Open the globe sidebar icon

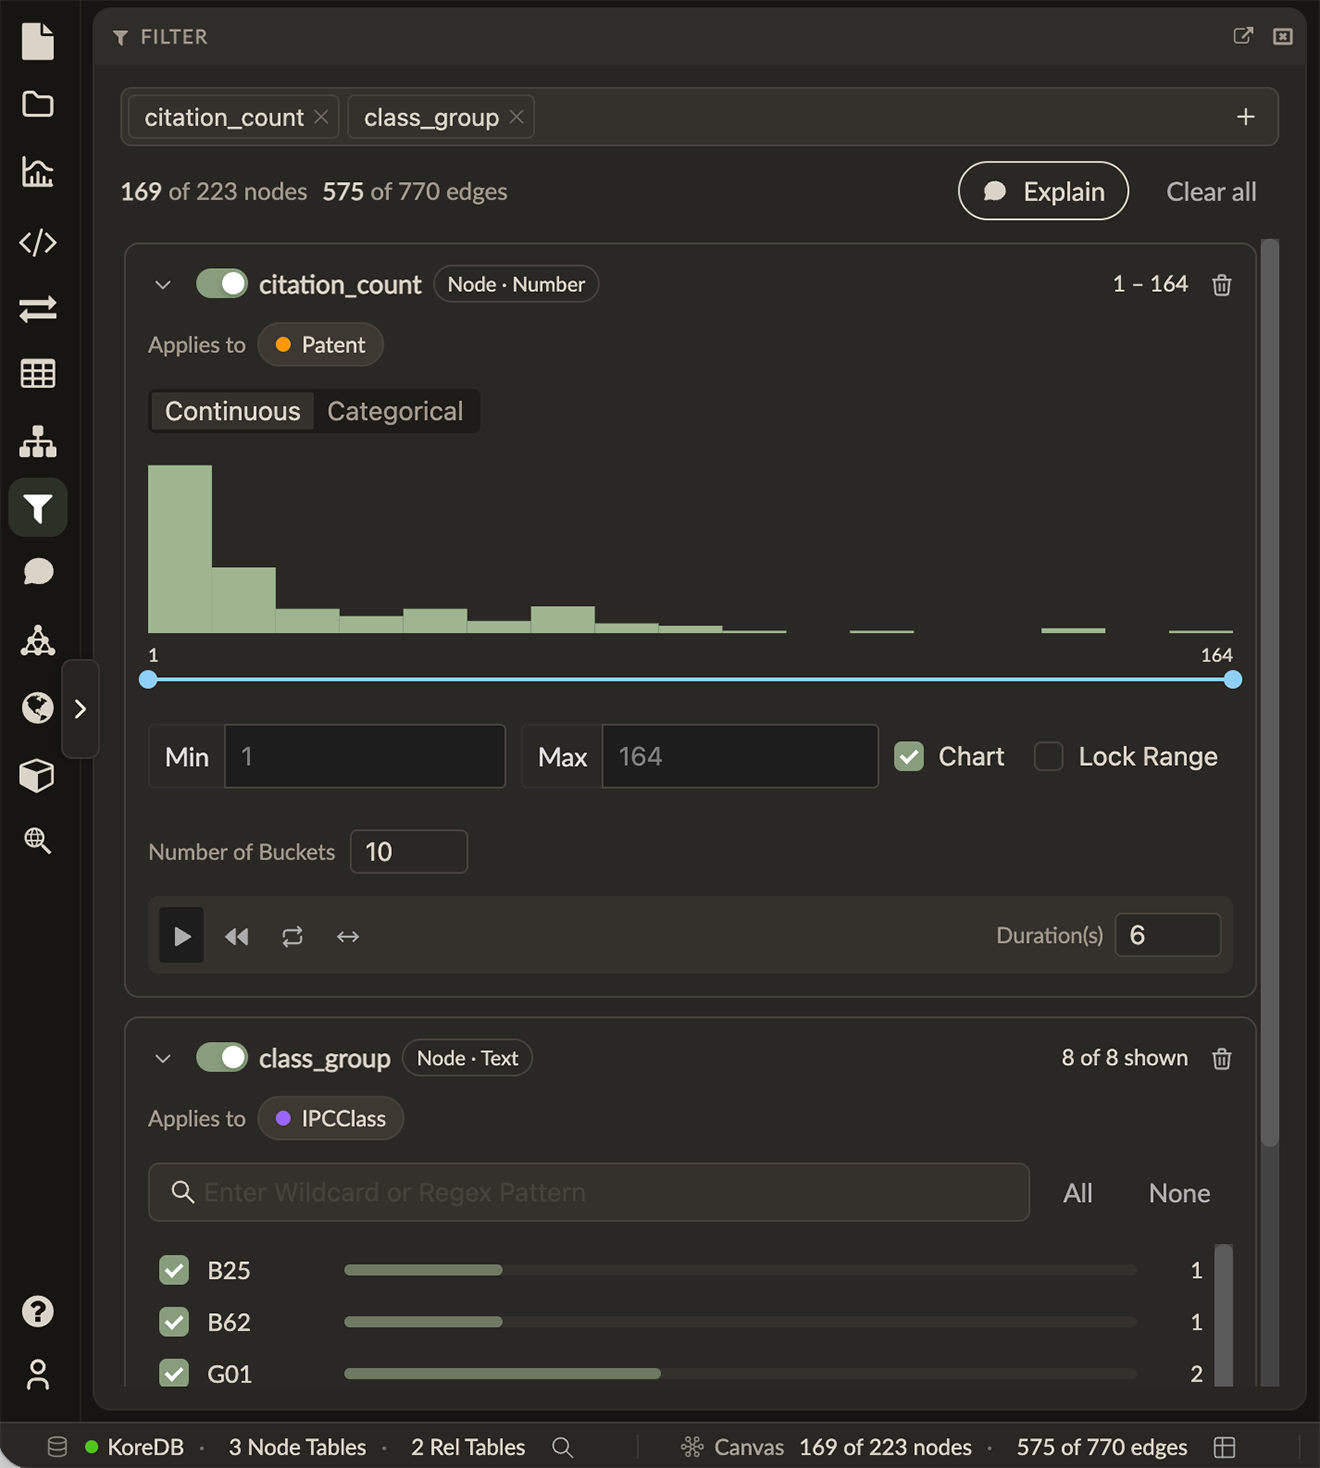click(38, 708)
